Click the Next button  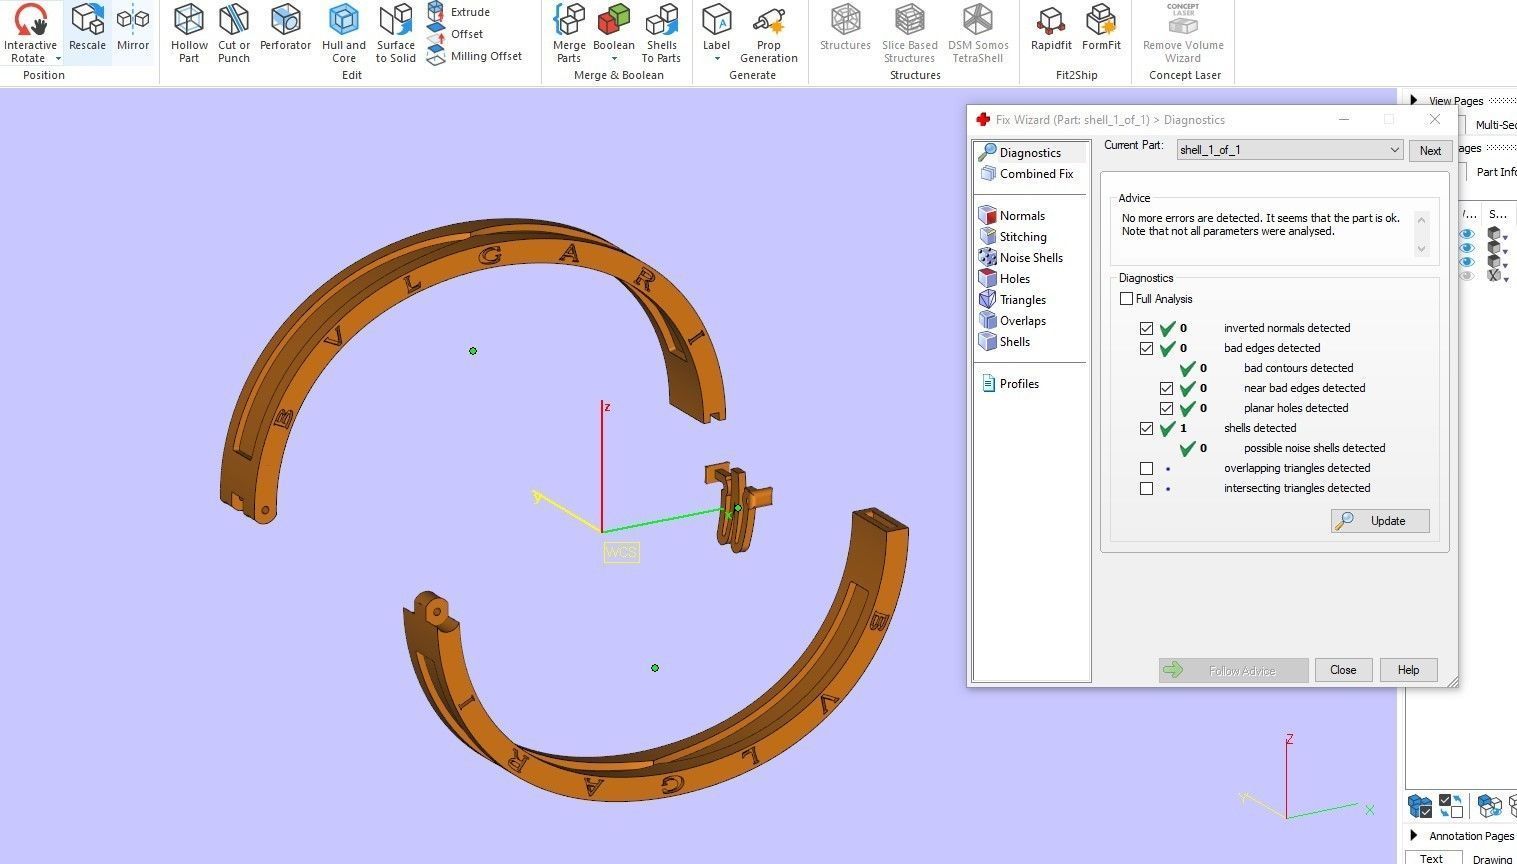1430,151
